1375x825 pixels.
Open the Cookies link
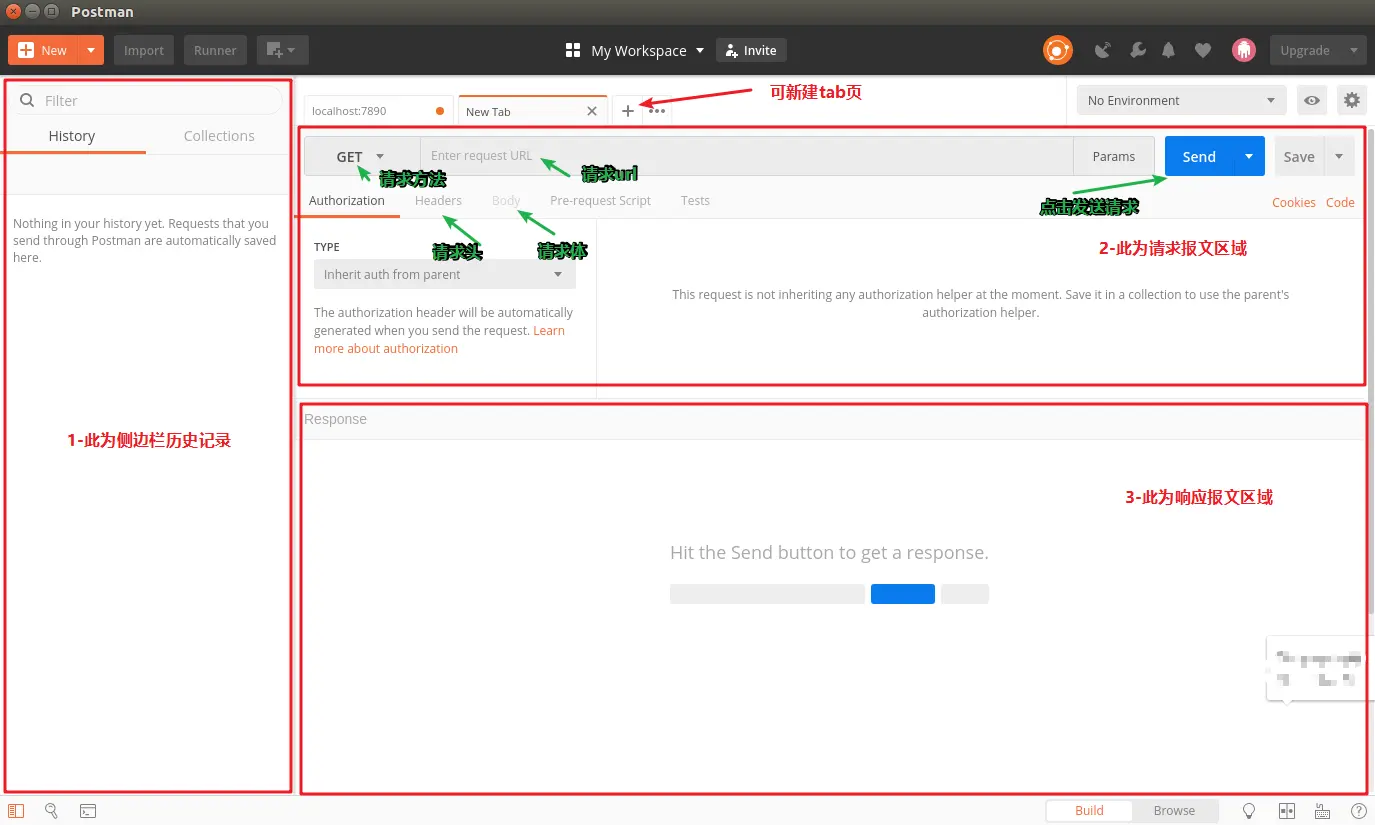click(1293, 202)
